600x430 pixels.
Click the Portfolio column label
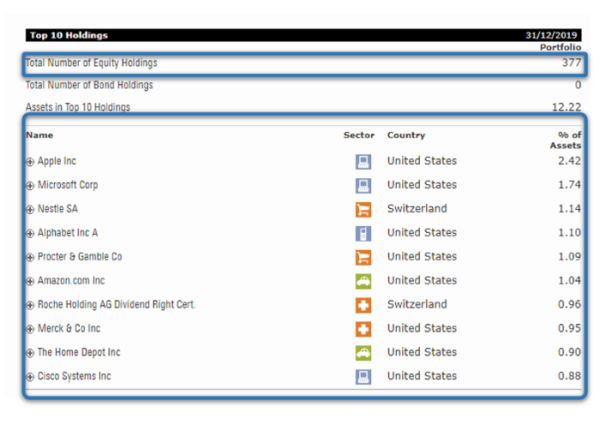coord(561,47)
